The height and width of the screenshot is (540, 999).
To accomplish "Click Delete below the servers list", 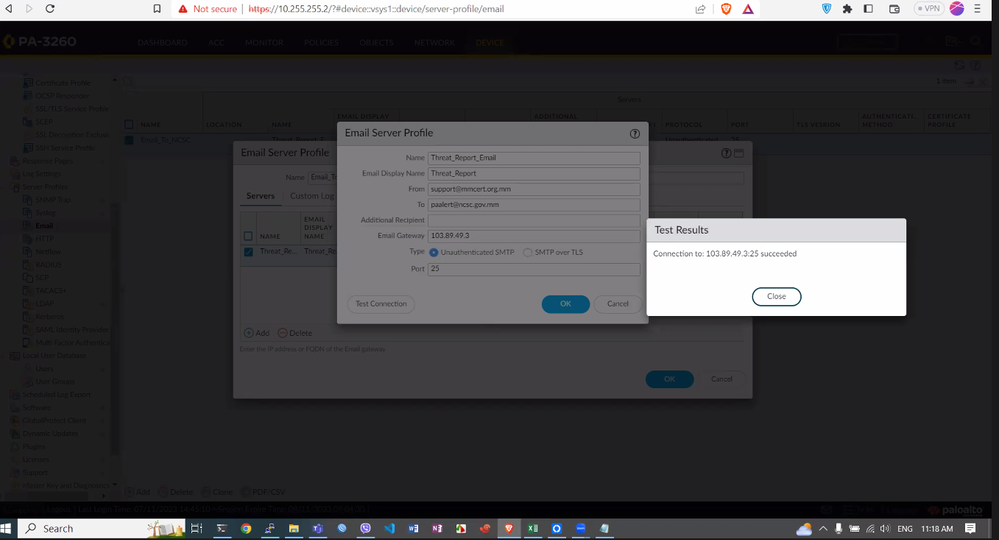I will coord(295,333).
